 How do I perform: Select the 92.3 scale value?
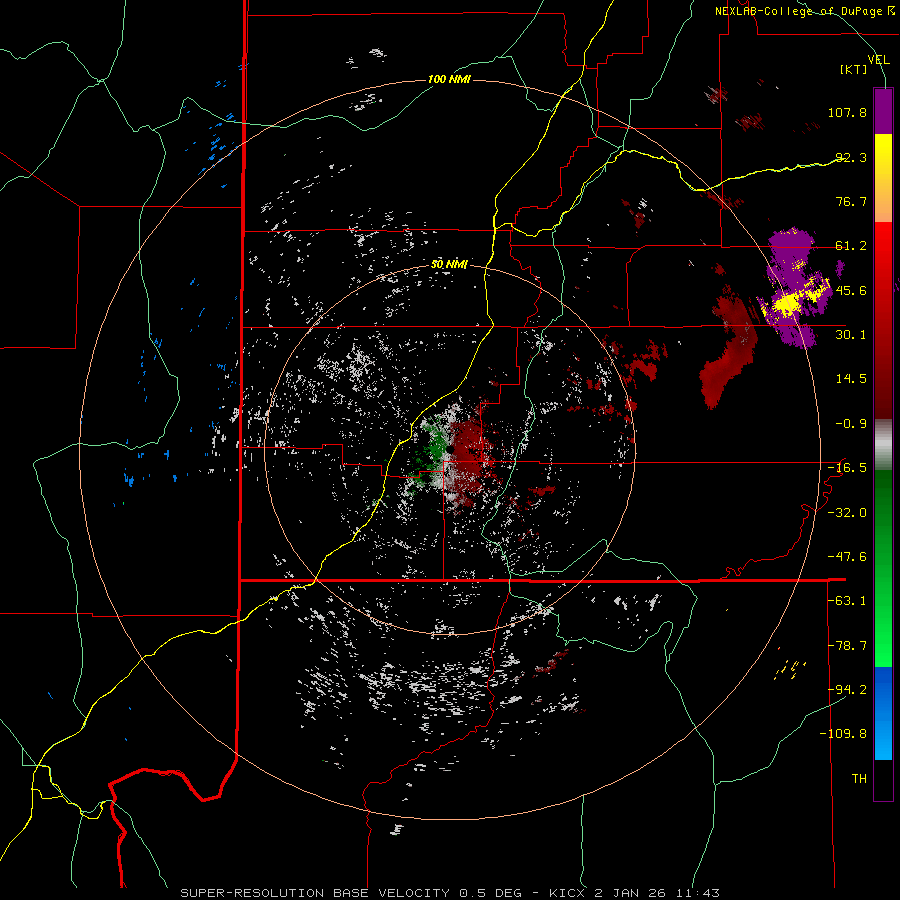tap(851, 157)
